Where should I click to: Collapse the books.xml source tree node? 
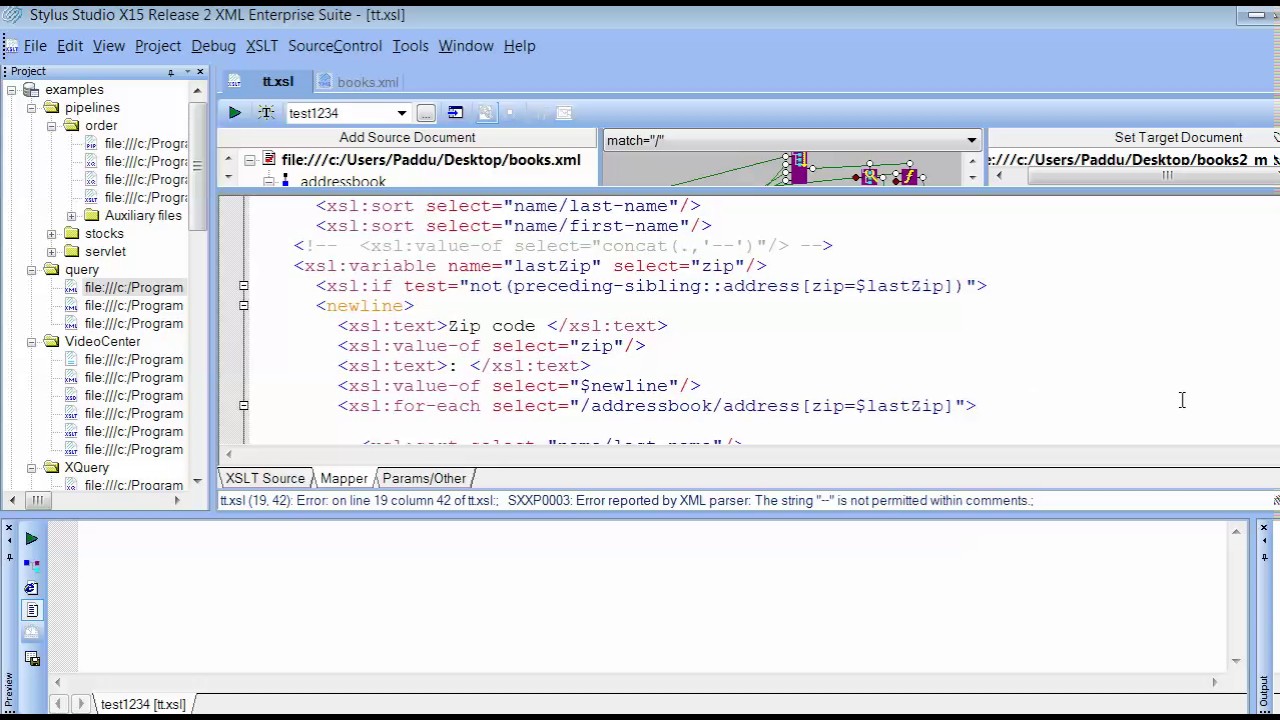(x=250, y=160)
